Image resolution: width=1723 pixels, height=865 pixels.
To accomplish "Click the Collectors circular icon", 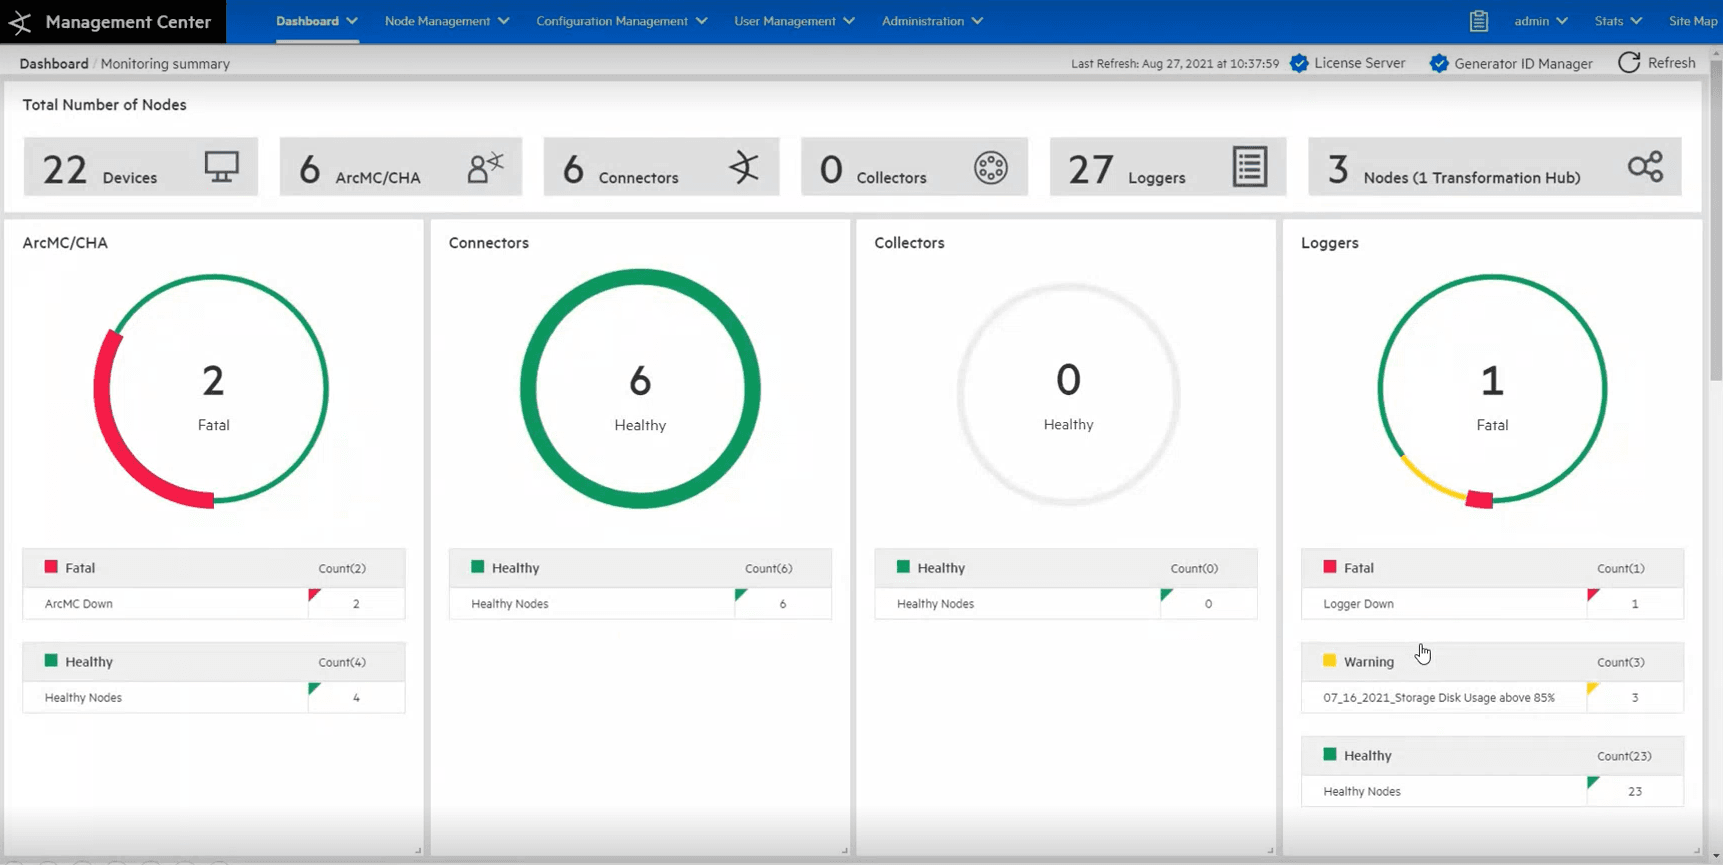I will pos(990,168).
